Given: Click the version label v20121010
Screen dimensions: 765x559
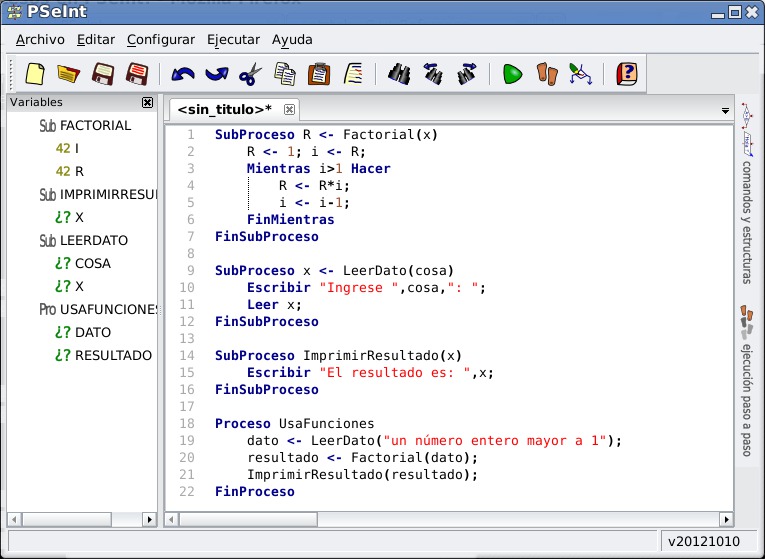Looking at the screenshot, I should pos(704,541).
